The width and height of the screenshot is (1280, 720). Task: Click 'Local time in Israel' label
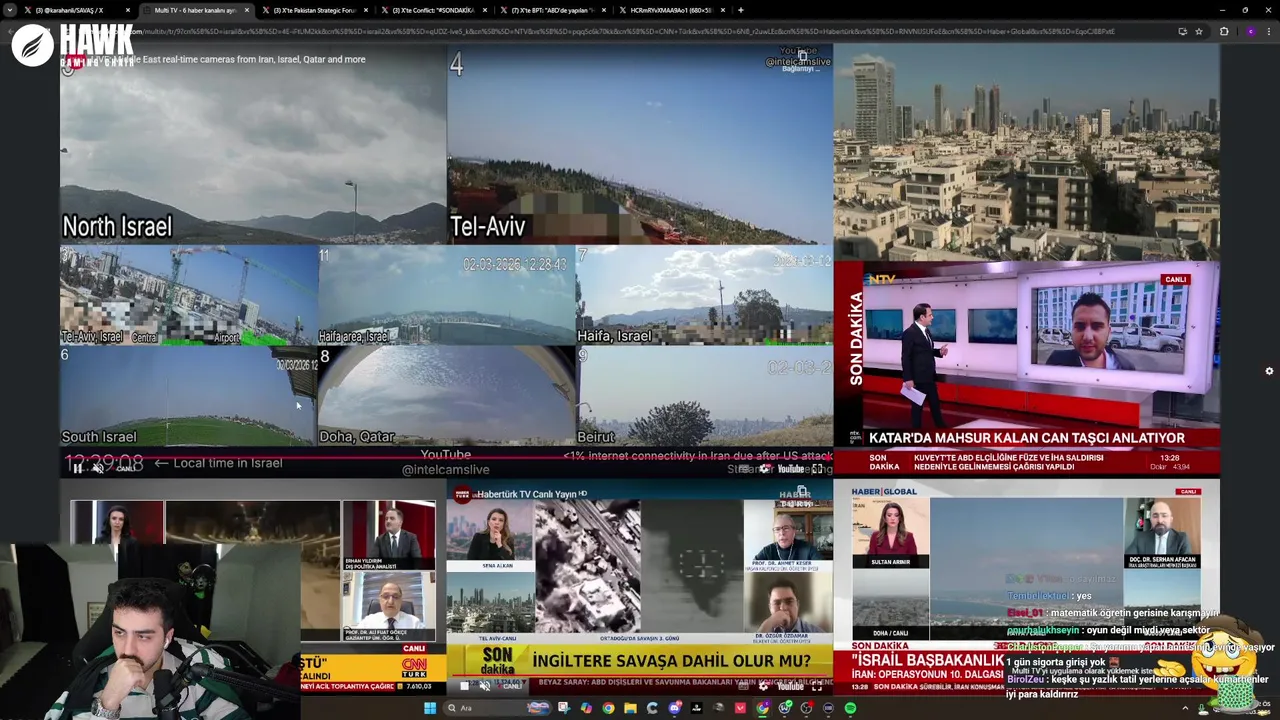pyautogui.click(x=228, y=463)
